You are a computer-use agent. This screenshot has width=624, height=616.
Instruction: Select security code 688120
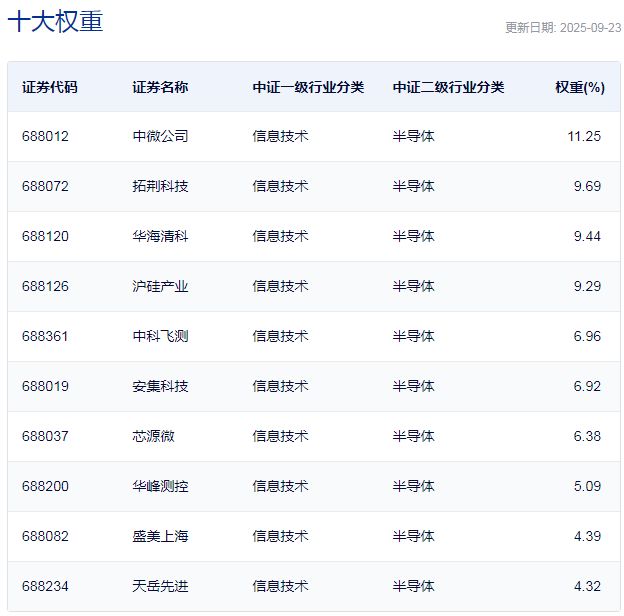tap(45, 236)
